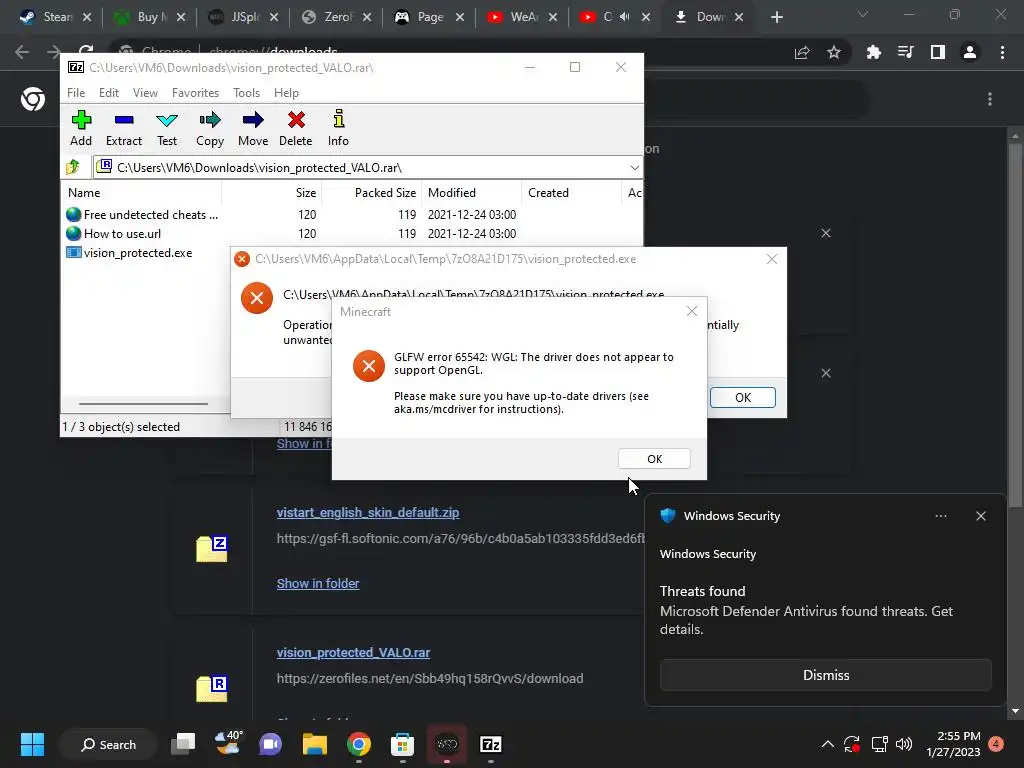Click the Move toolbar icon
1024x768 pixels.
pyautogui.click(x=253, y=128)
